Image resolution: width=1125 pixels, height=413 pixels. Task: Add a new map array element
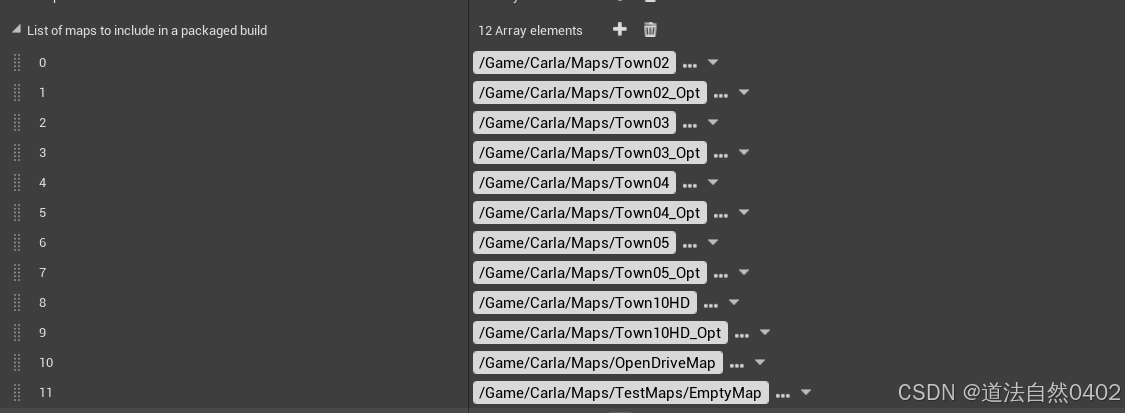[619, 29]
